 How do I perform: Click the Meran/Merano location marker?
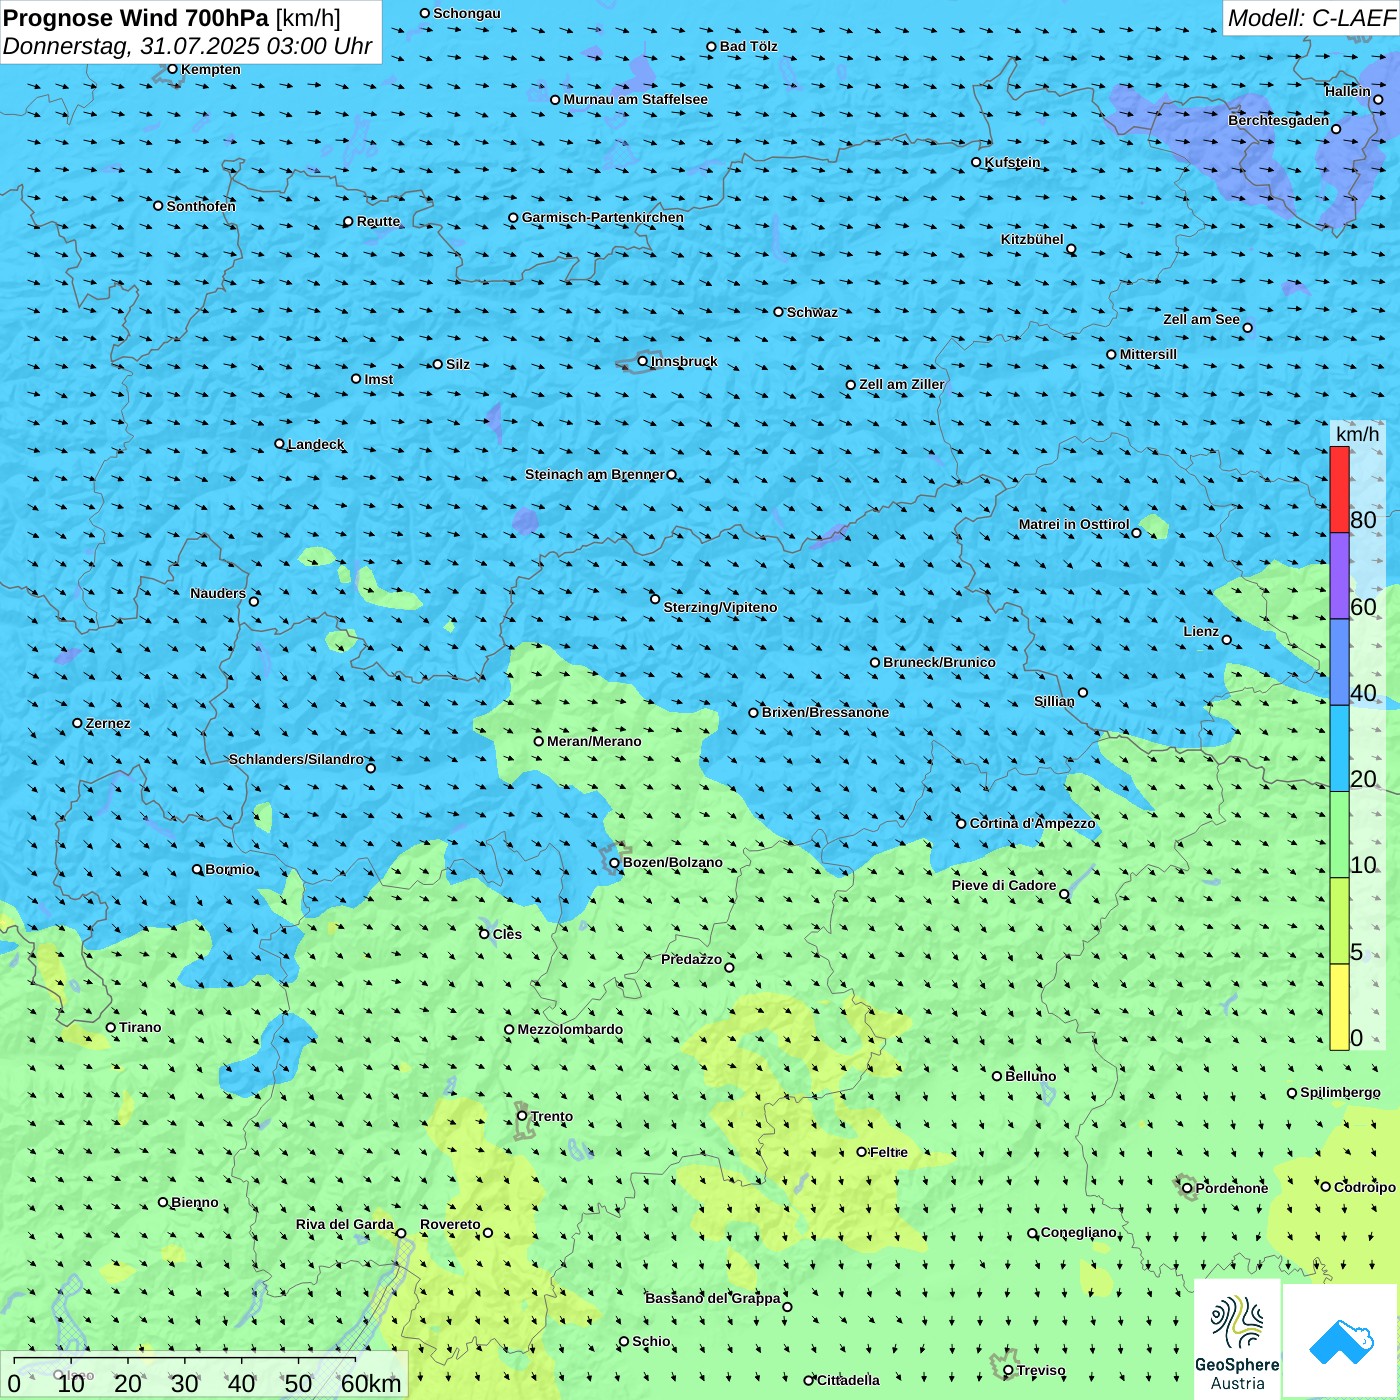coord(539,741)
